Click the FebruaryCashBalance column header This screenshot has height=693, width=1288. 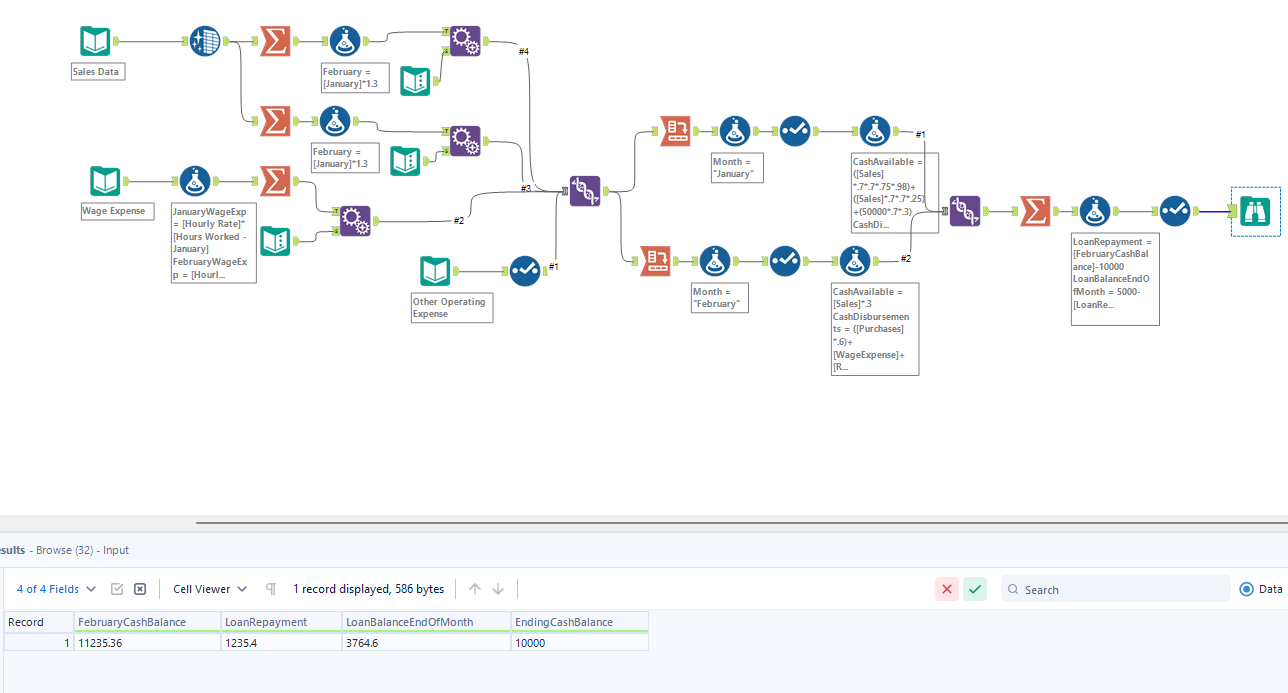132,622
